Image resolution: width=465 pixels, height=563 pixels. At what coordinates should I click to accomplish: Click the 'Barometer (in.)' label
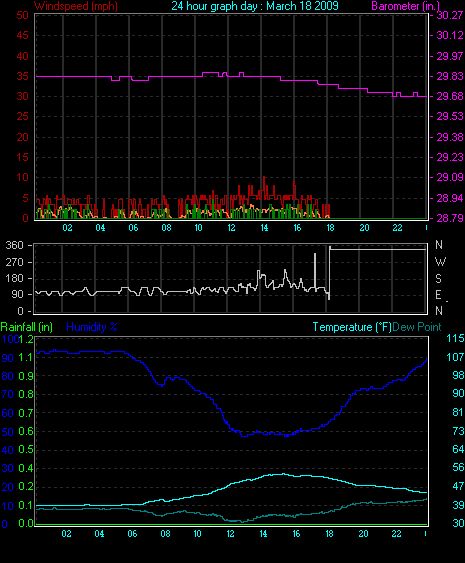[405, 6]
